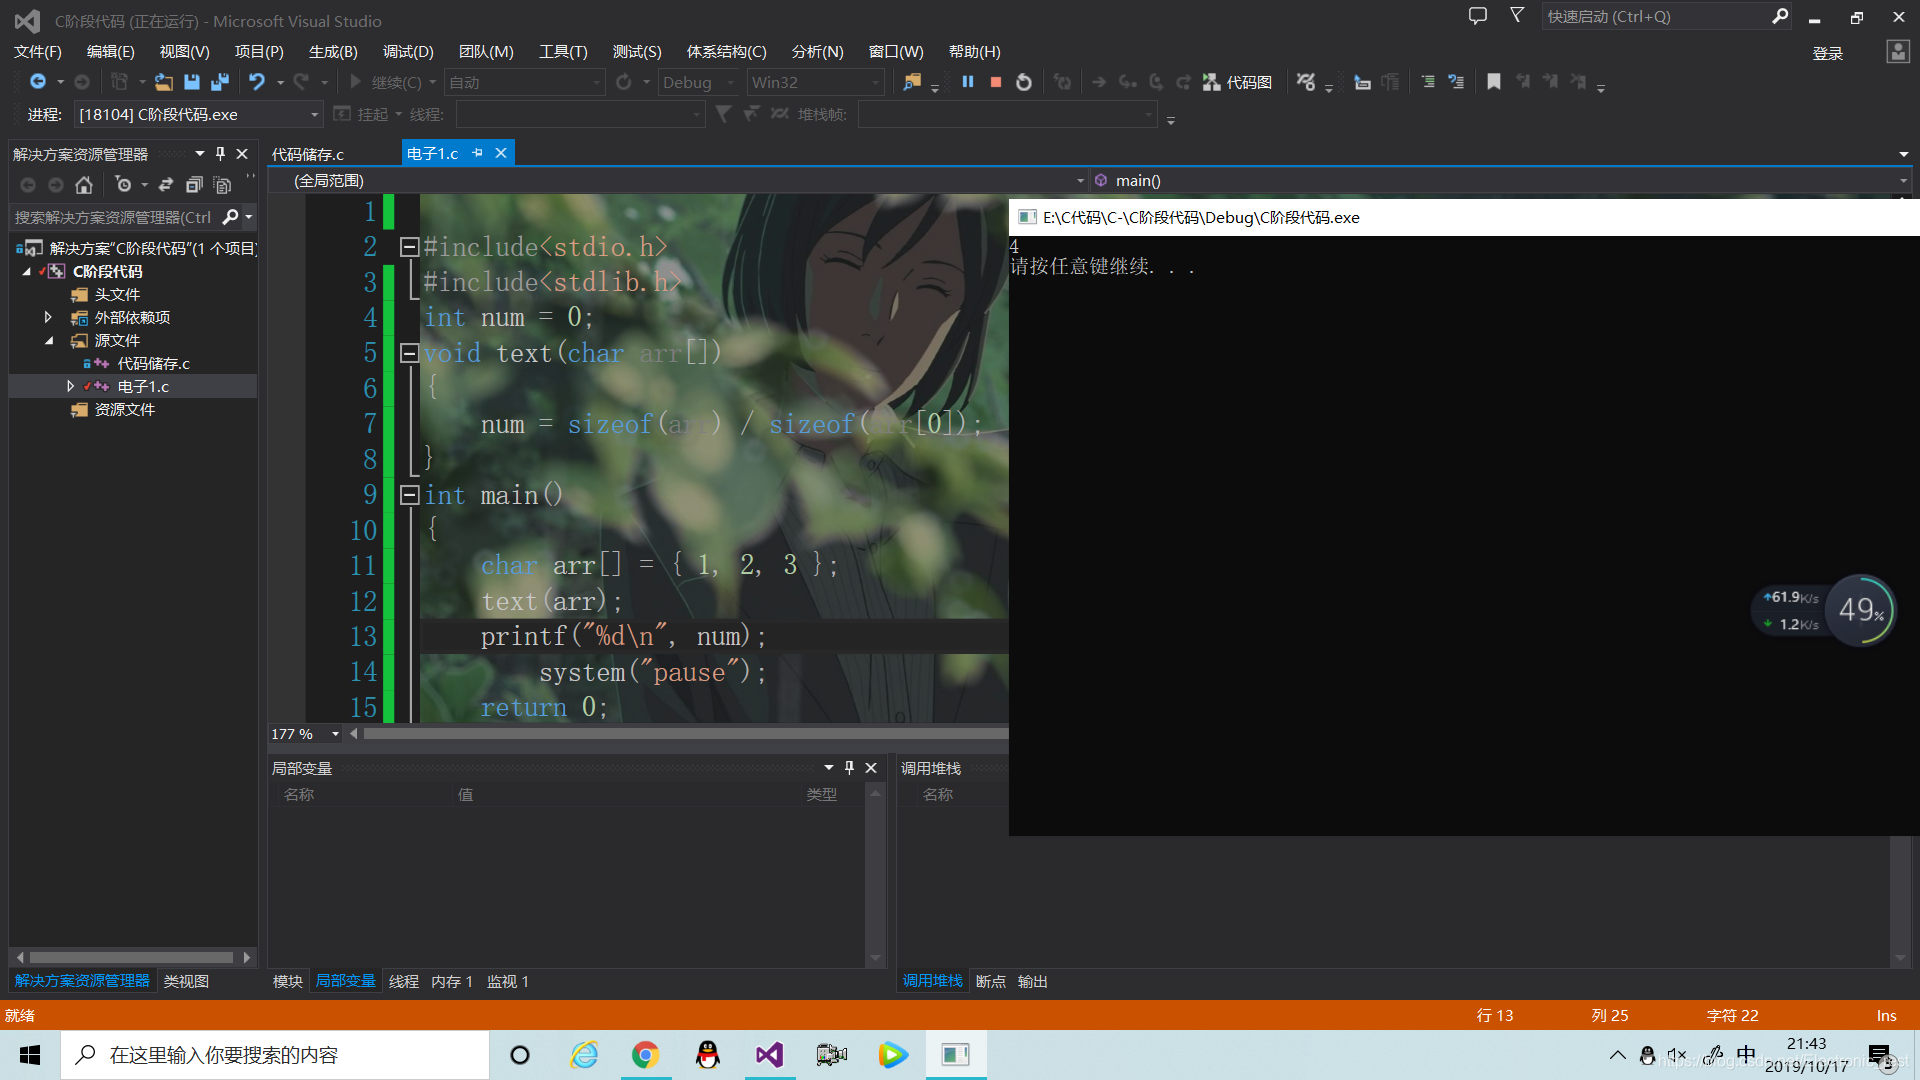
Task: Switch to the 类视图 tab
Action: point(186,981)
